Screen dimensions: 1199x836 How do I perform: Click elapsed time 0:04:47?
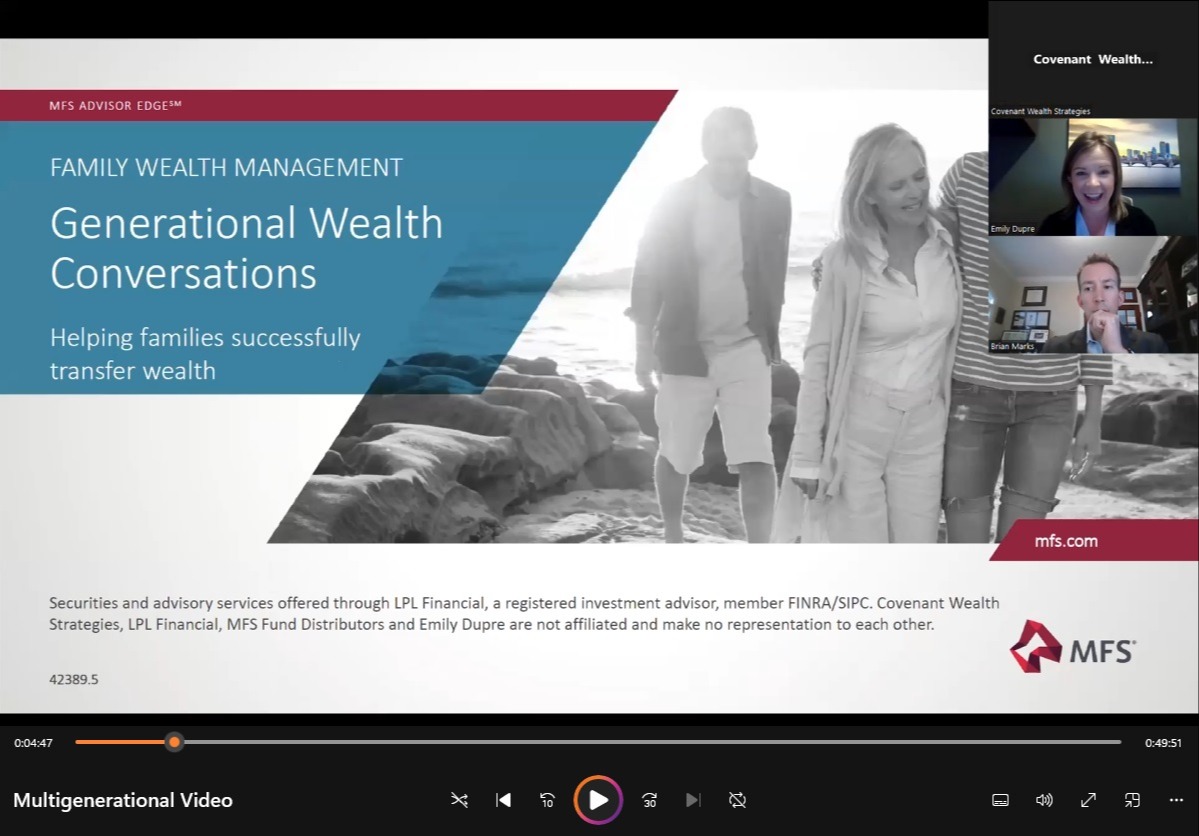click(34, 743)
